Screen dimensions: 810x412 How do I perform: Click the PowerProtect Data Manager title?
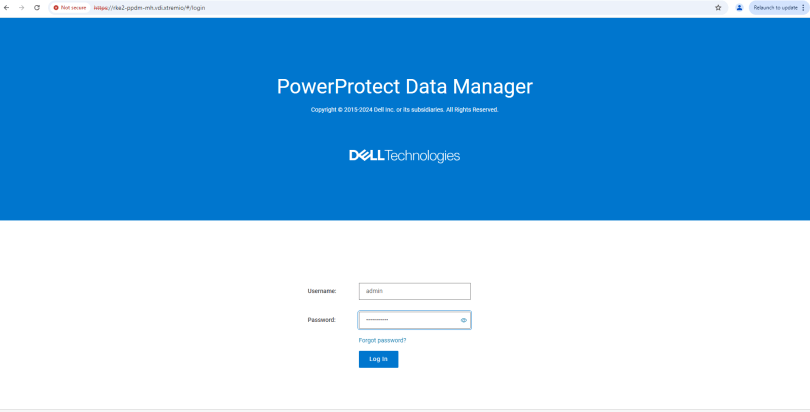pyautogui.click(x=404, y=86)
